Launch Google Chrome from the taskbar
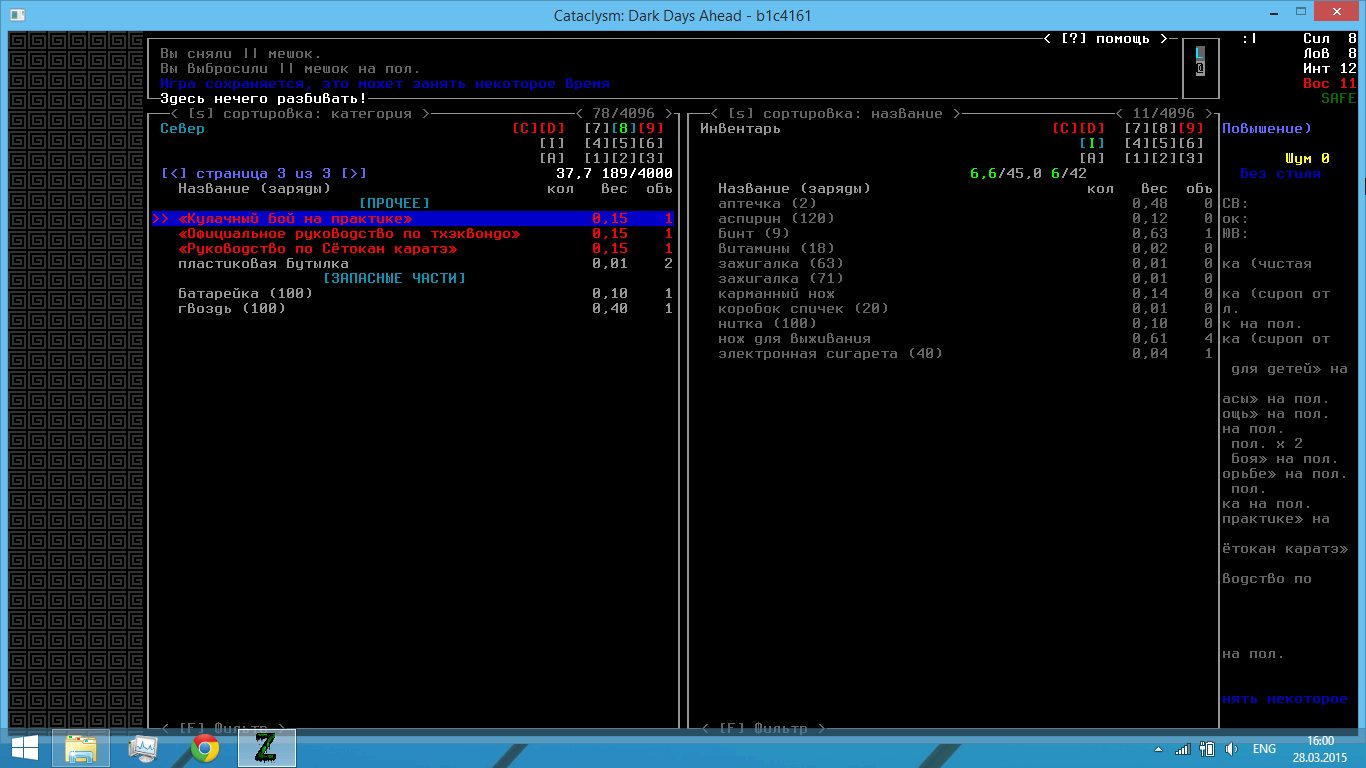This screenshot has height=768, width=1366. pos(205,748)
